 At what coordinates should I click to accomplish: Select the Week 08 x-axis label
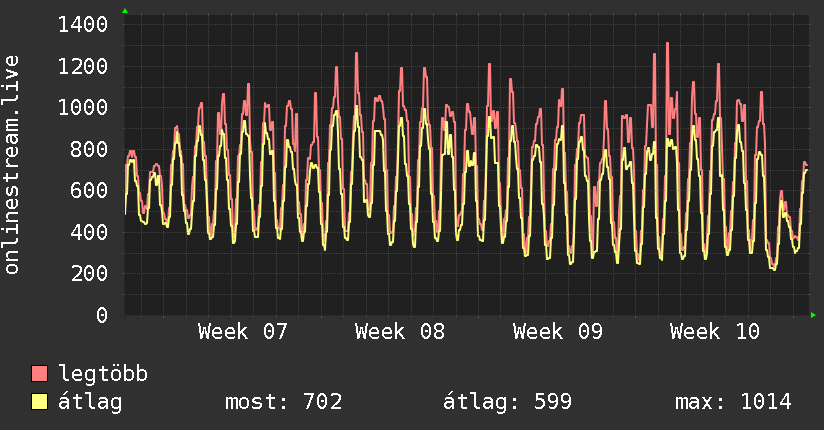pos(400,332)
